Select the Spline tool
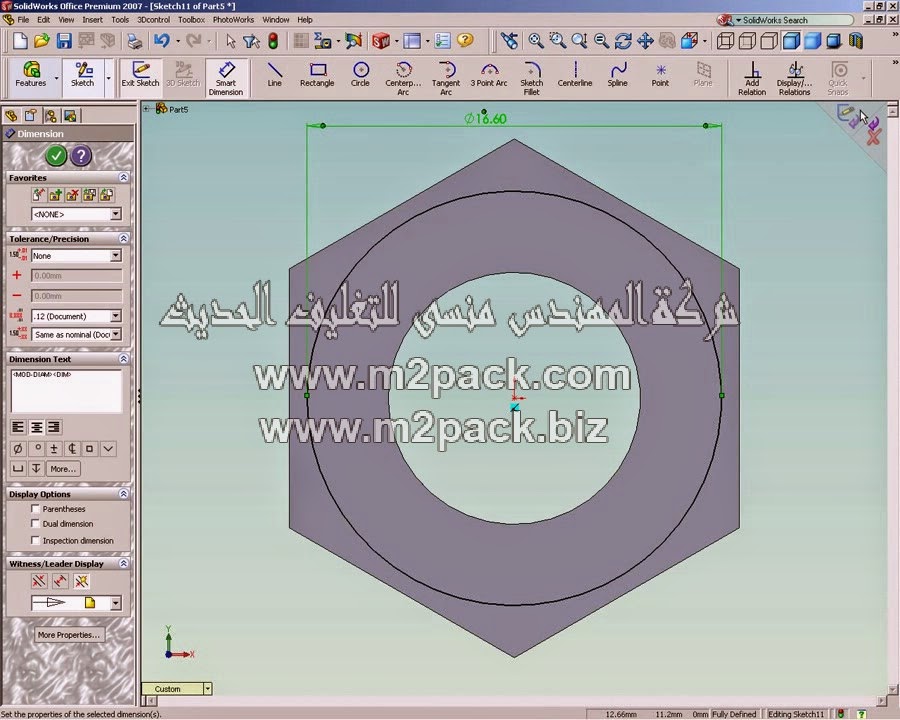The width and height of the screenshot is (900, 720). point(618,75)
